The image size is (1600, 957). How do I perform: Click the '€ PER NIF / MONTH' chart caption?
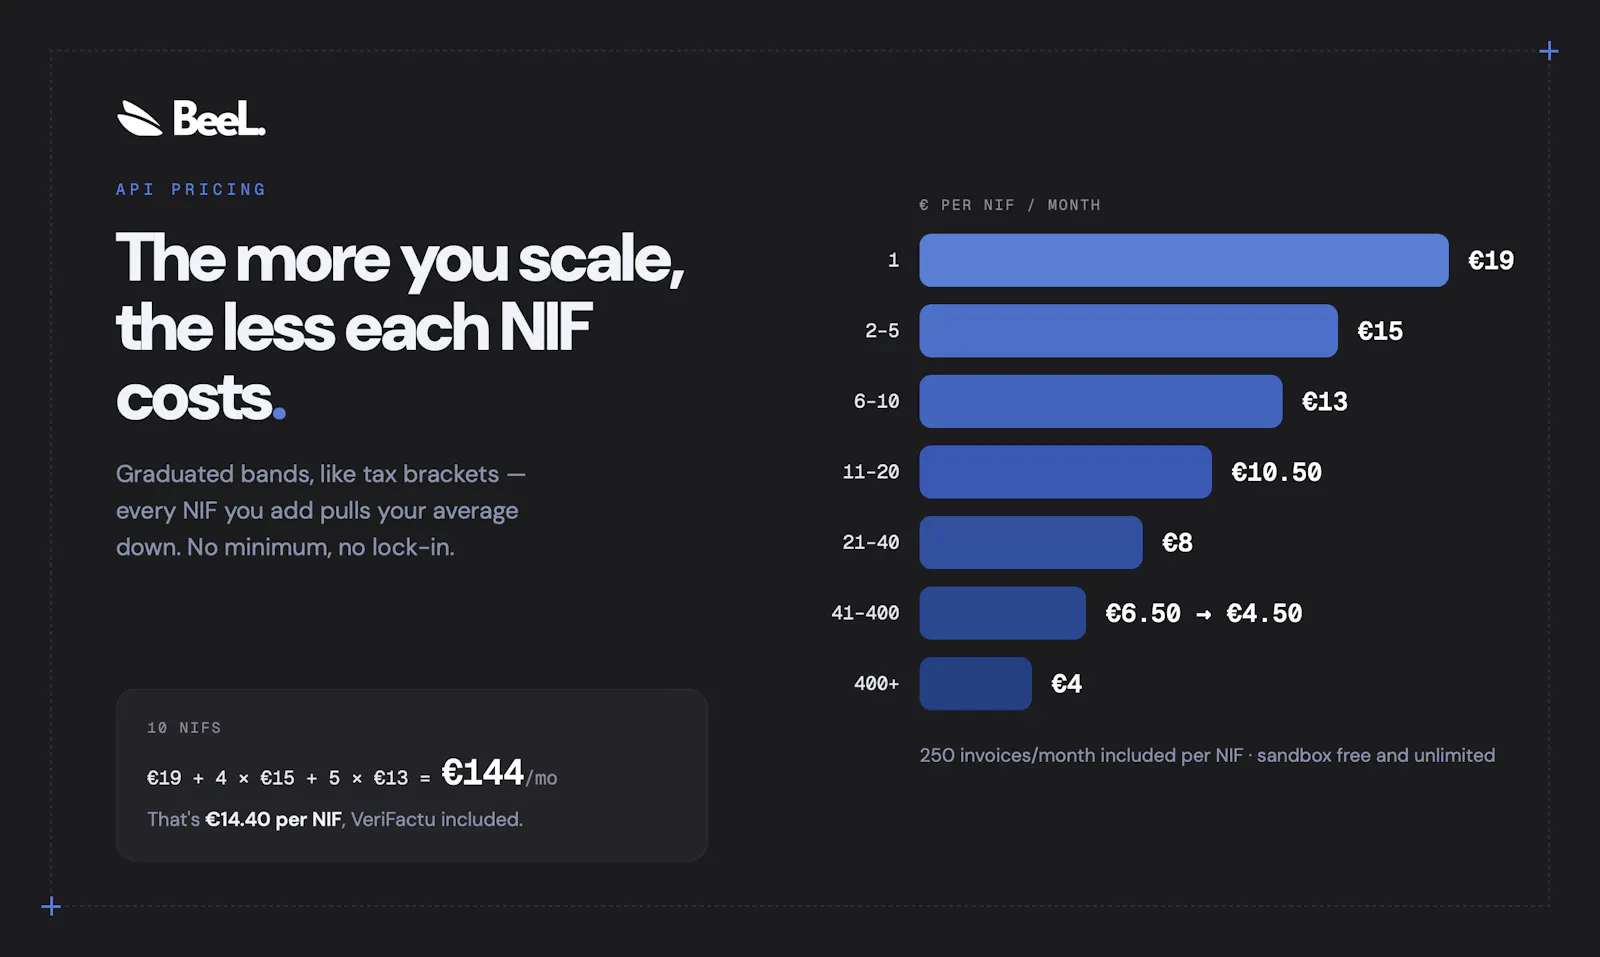click(1010, 205)
